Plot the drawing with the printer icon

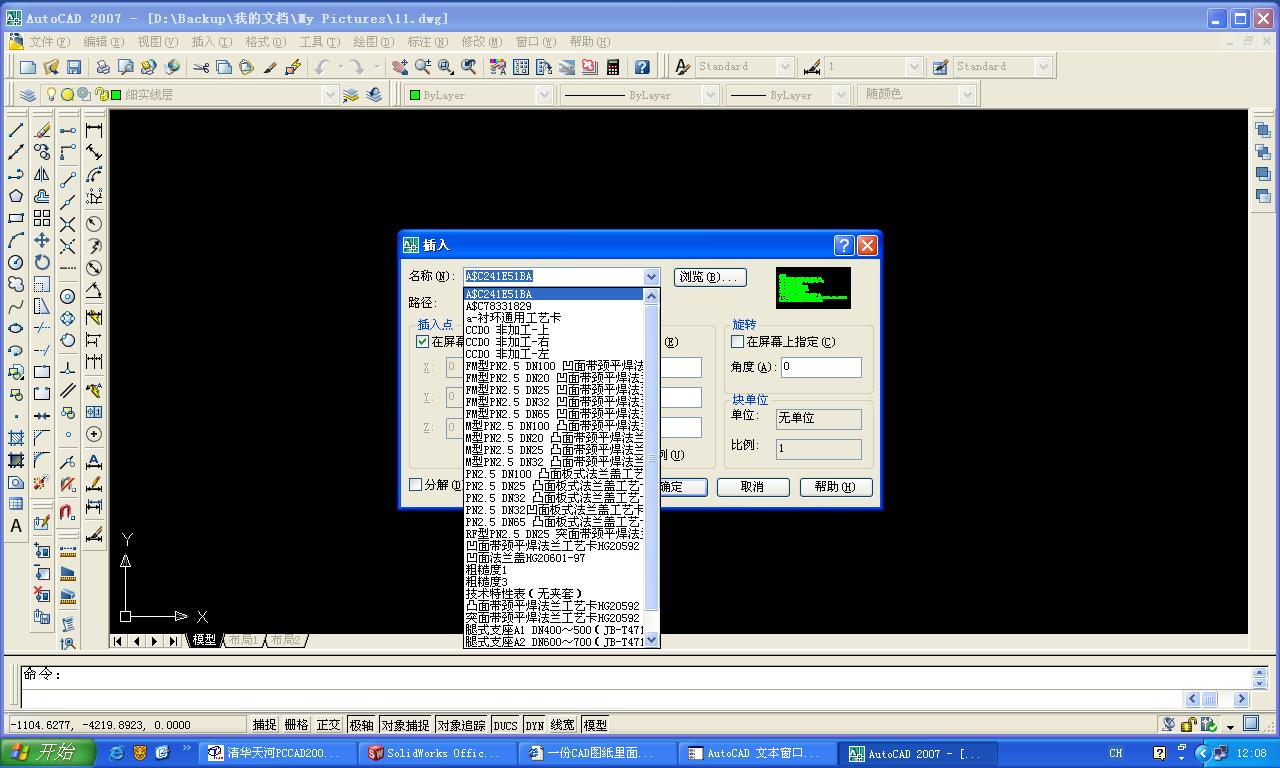coord(103,67)
